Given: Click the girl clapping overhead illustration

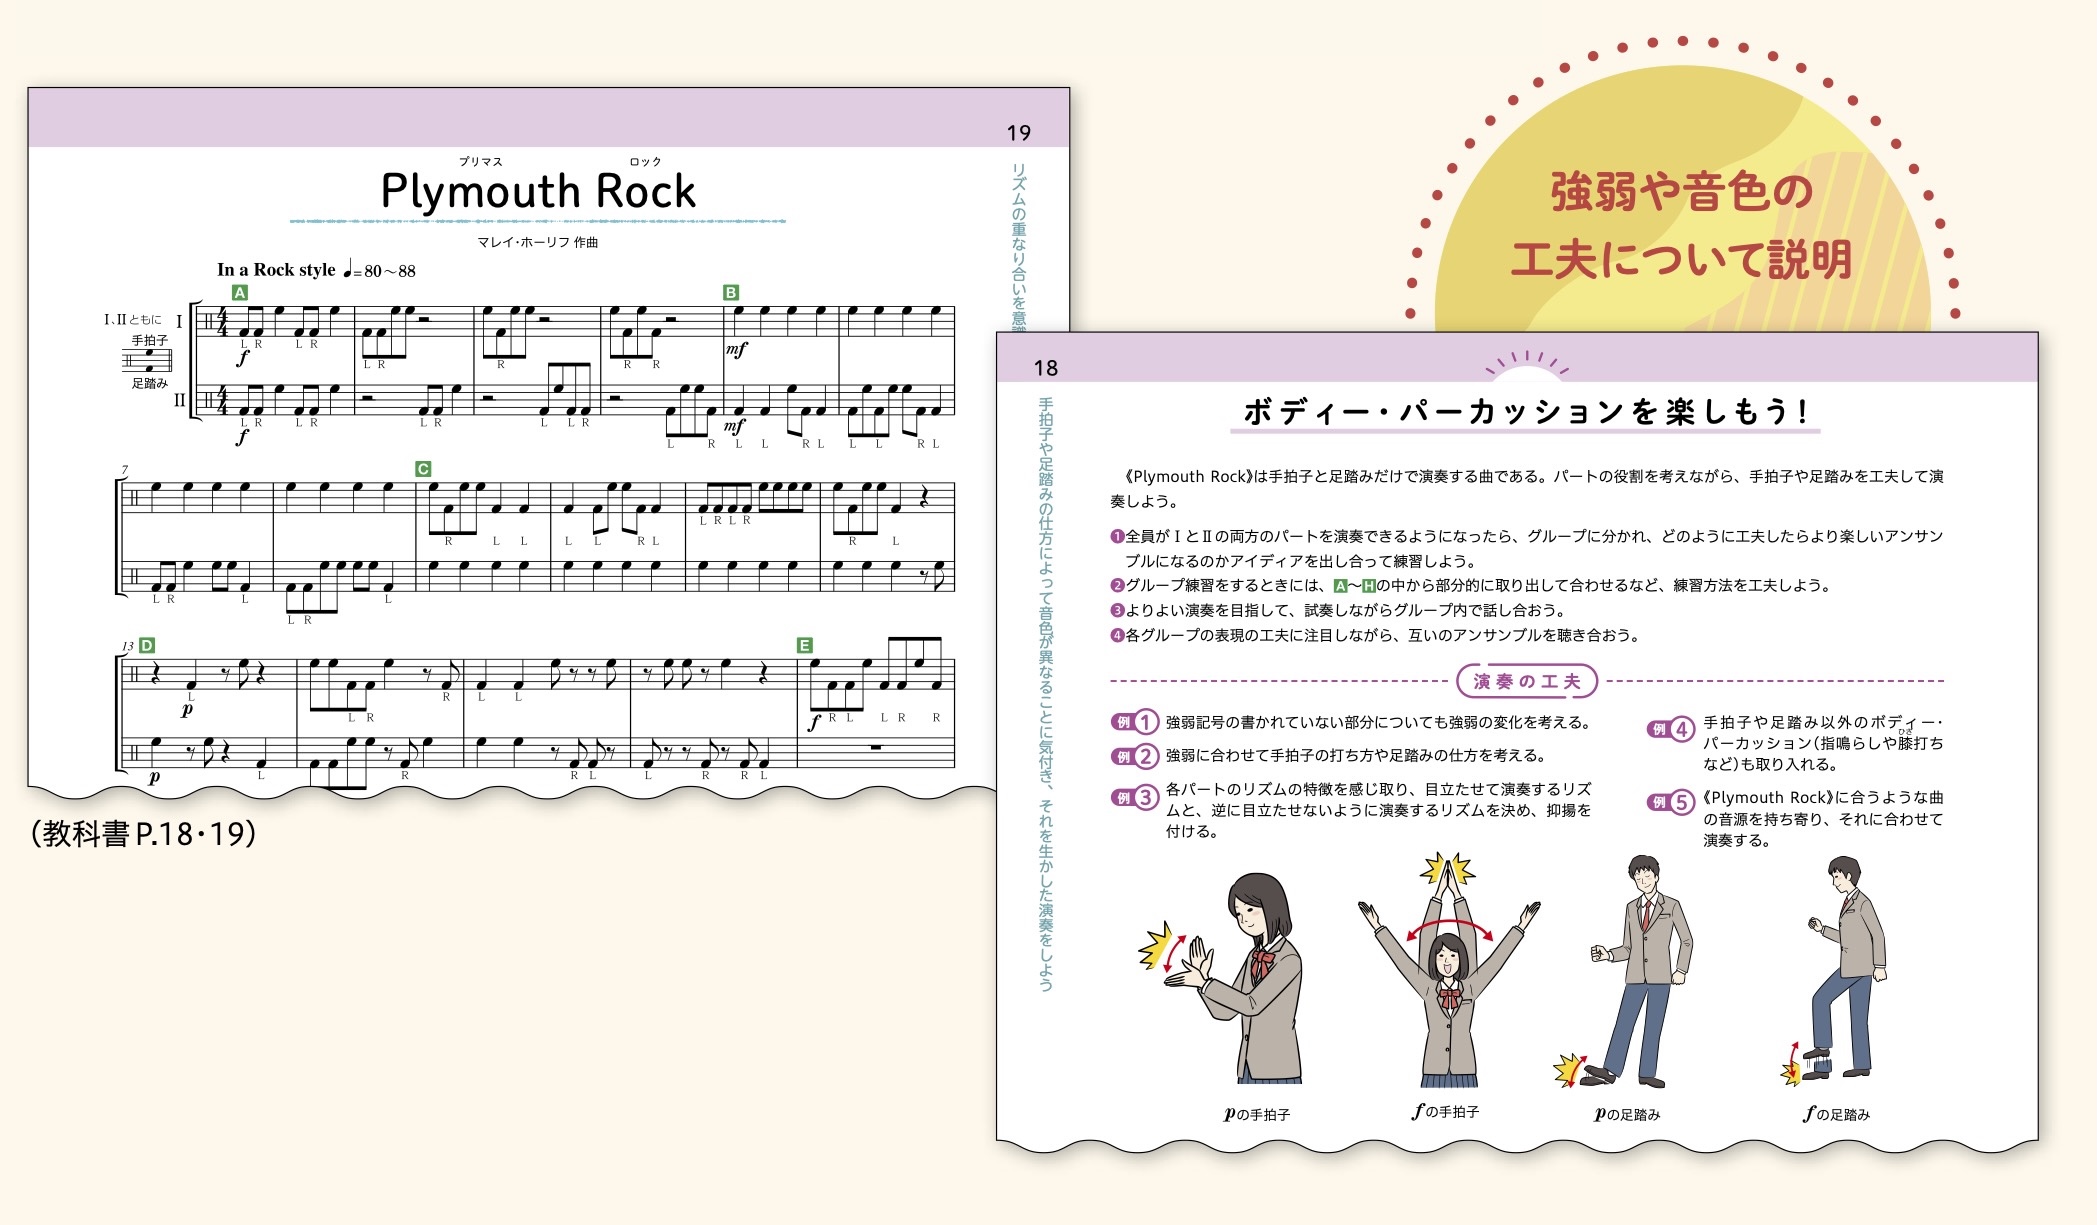Looking at the screenshot, I should [1448, 975].
